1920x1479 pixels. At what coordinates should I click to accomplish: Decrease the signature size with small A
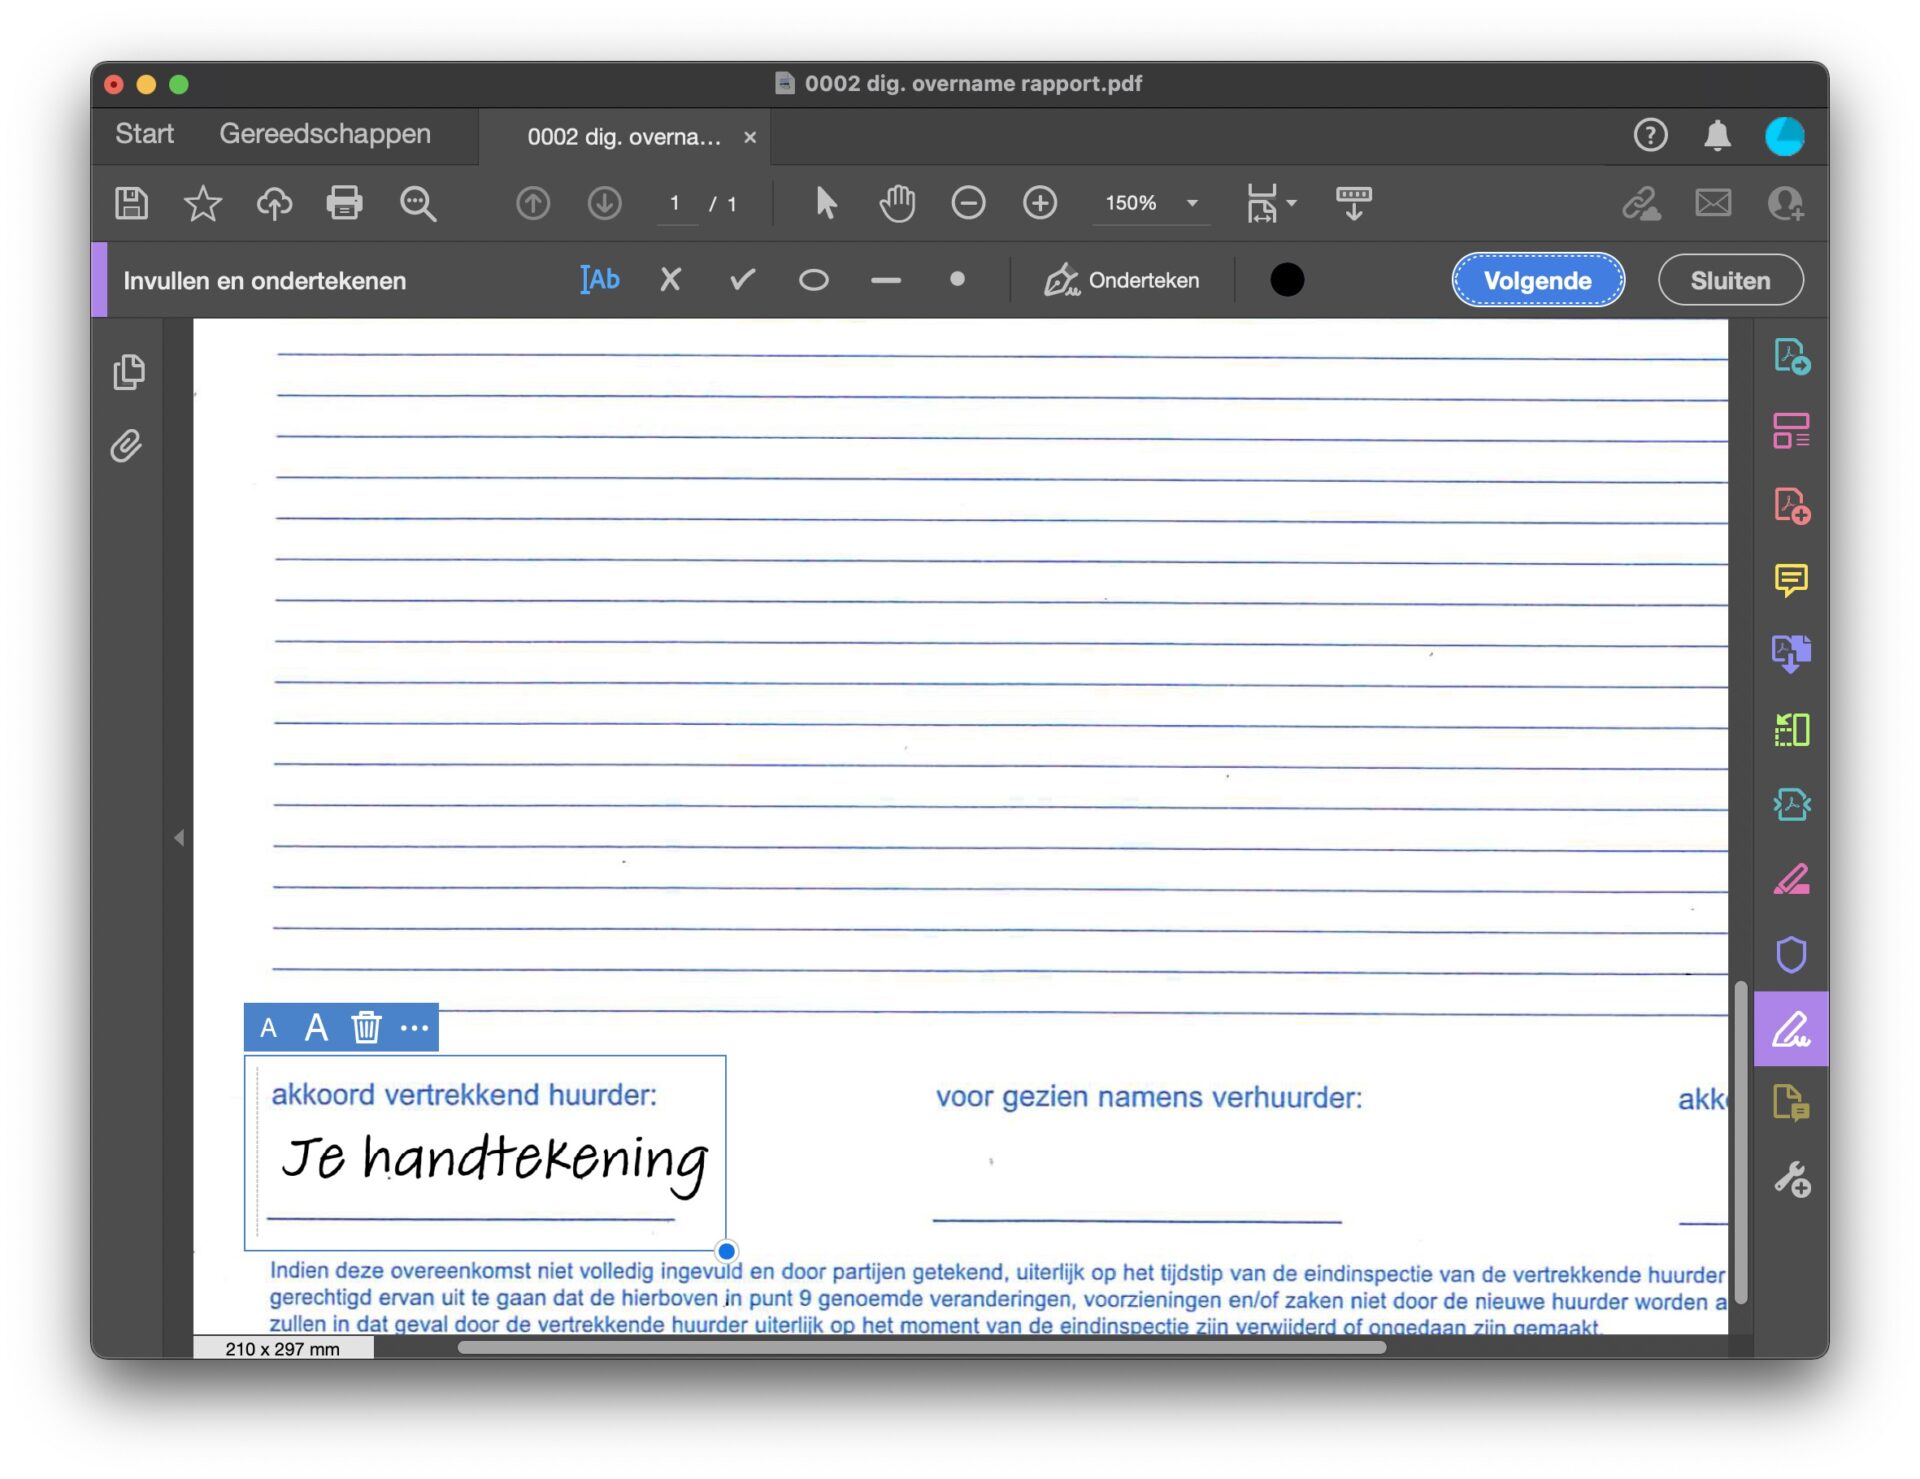click(x=268, y=1028)
